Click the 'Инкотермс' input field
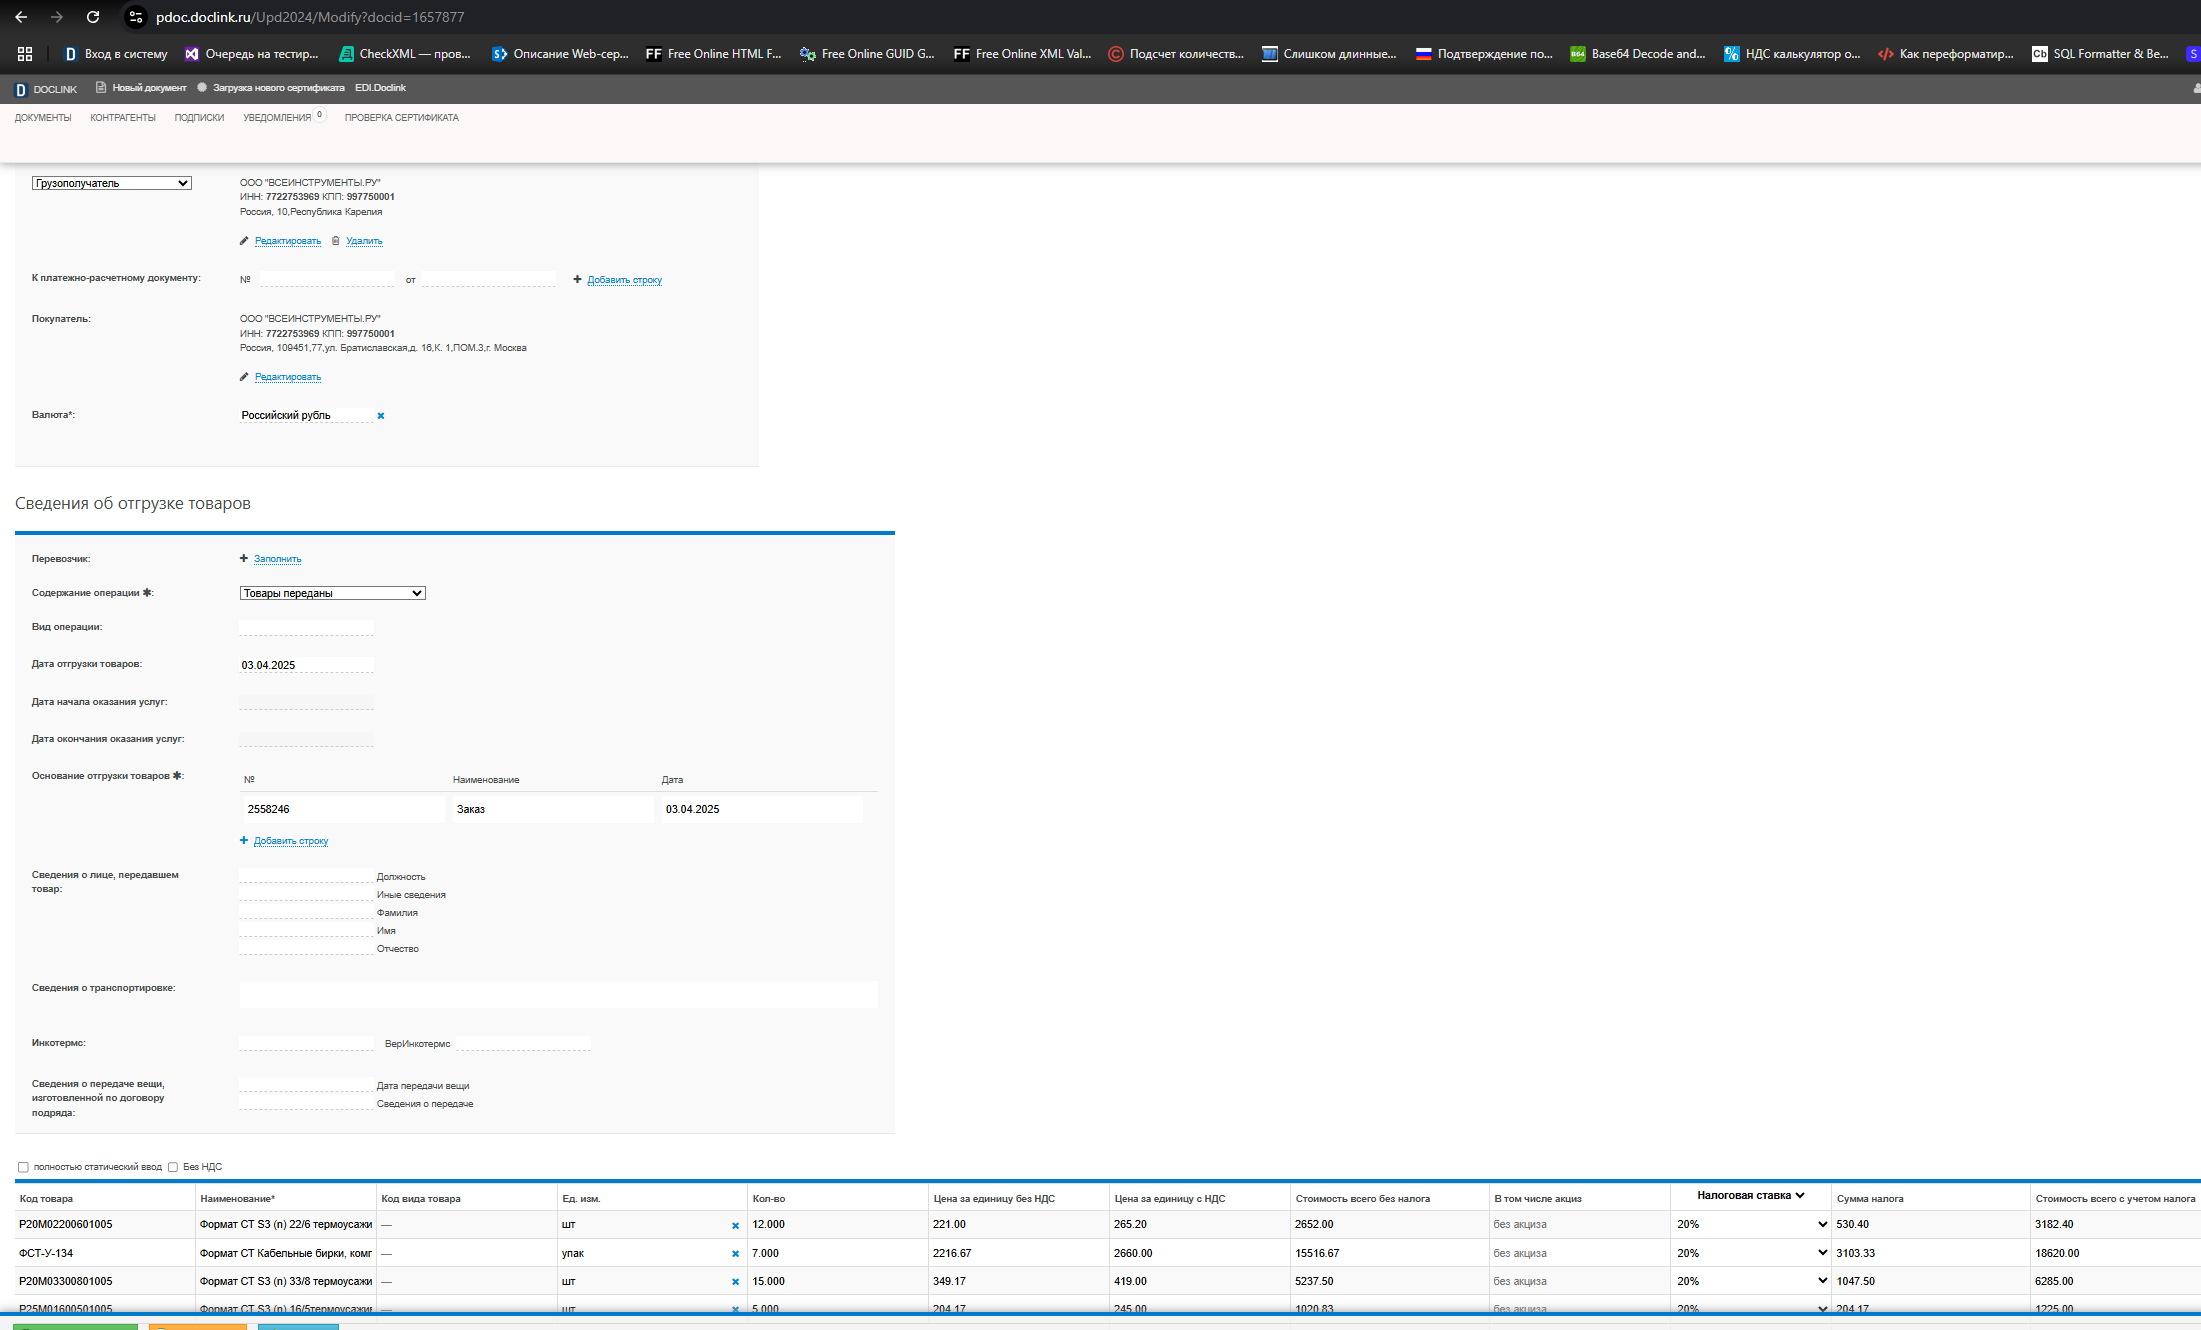2201x1330 pixels. pyautogui.click(x=306, y=1042)
